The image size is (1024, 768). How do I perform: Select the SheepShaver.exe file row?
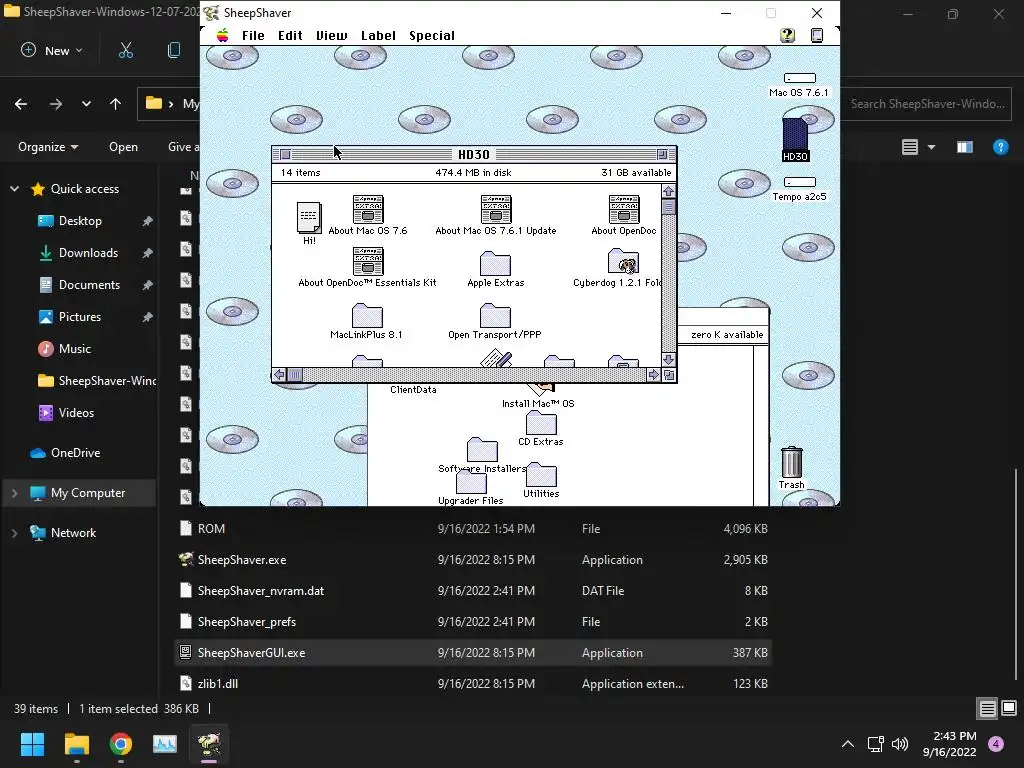pos(473,560)
